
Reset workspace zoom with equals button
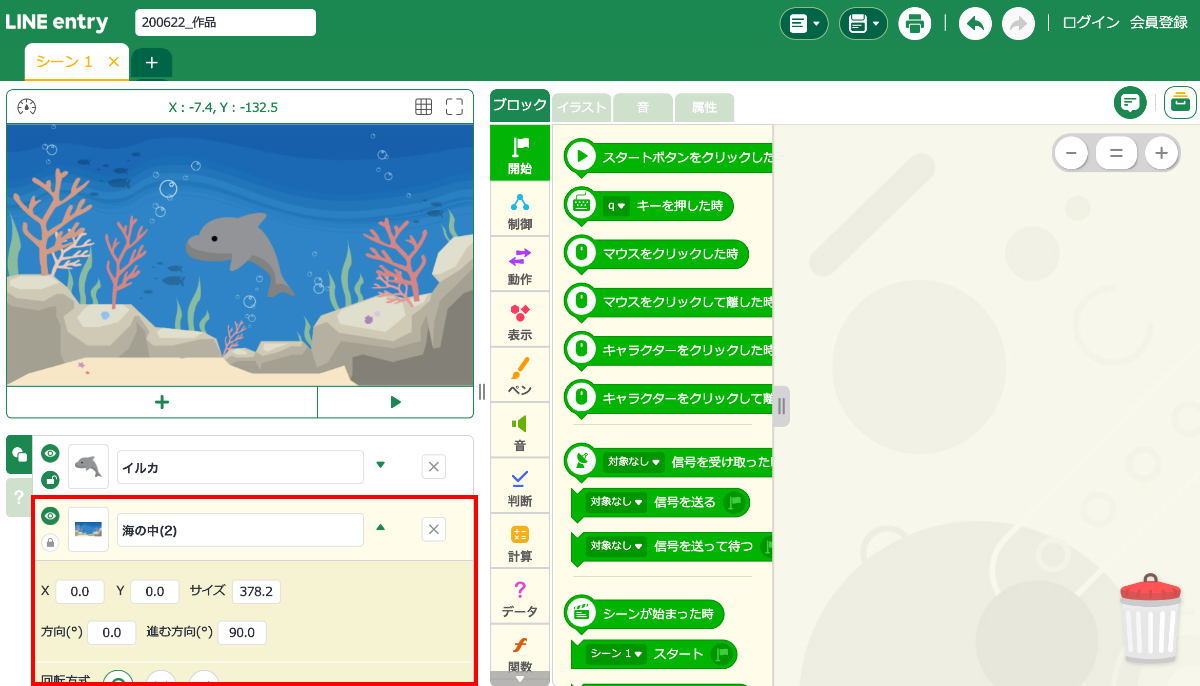[1116, 153]
